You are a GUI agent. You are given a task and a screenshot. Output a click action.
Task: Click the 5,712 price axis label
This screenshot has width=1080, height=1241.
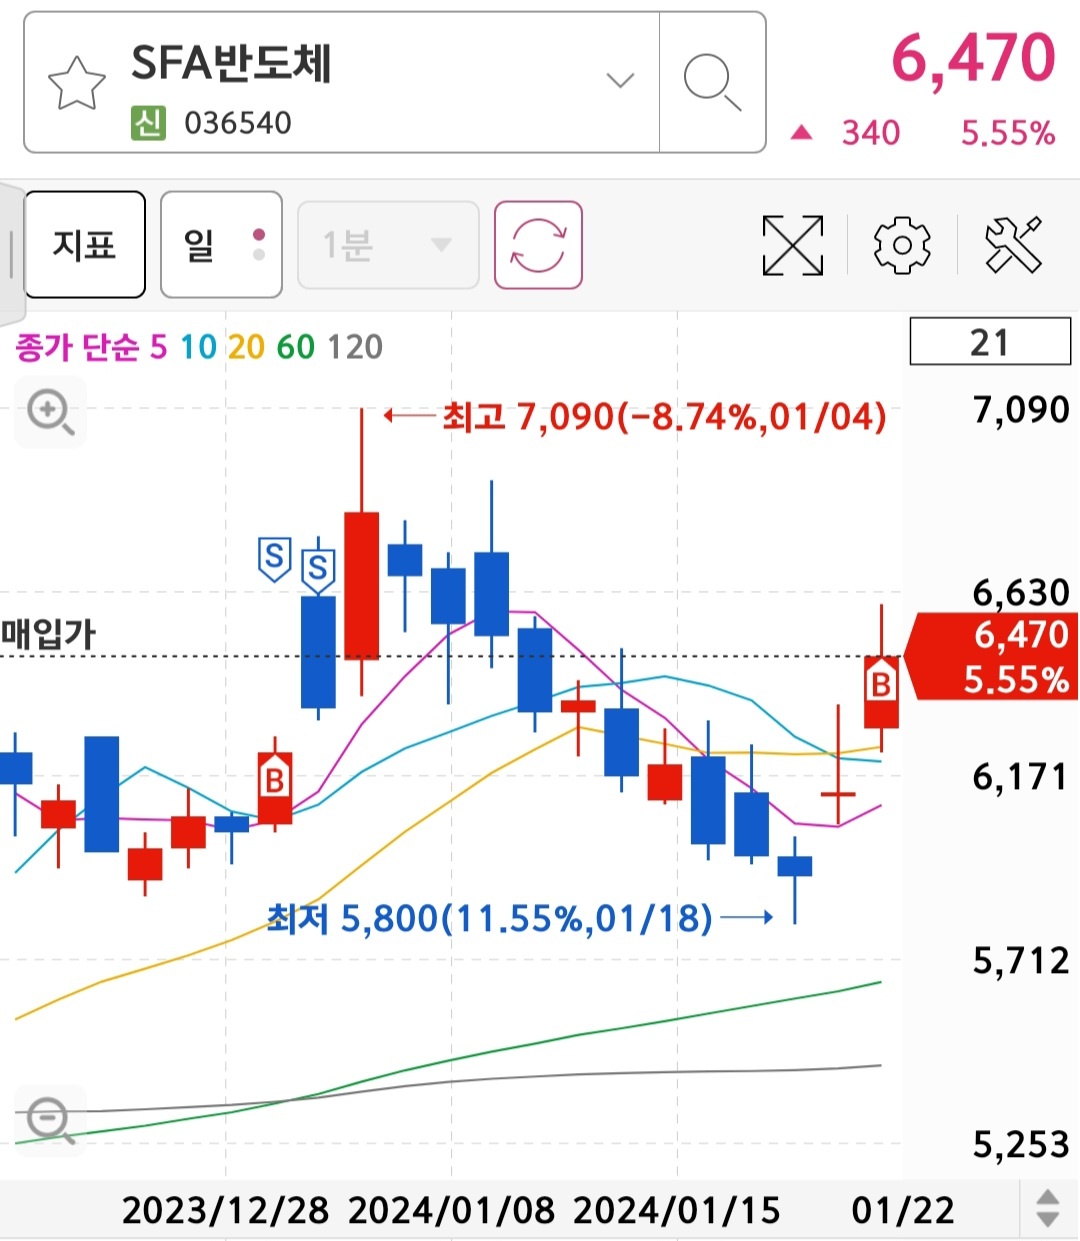point(1021,961)
